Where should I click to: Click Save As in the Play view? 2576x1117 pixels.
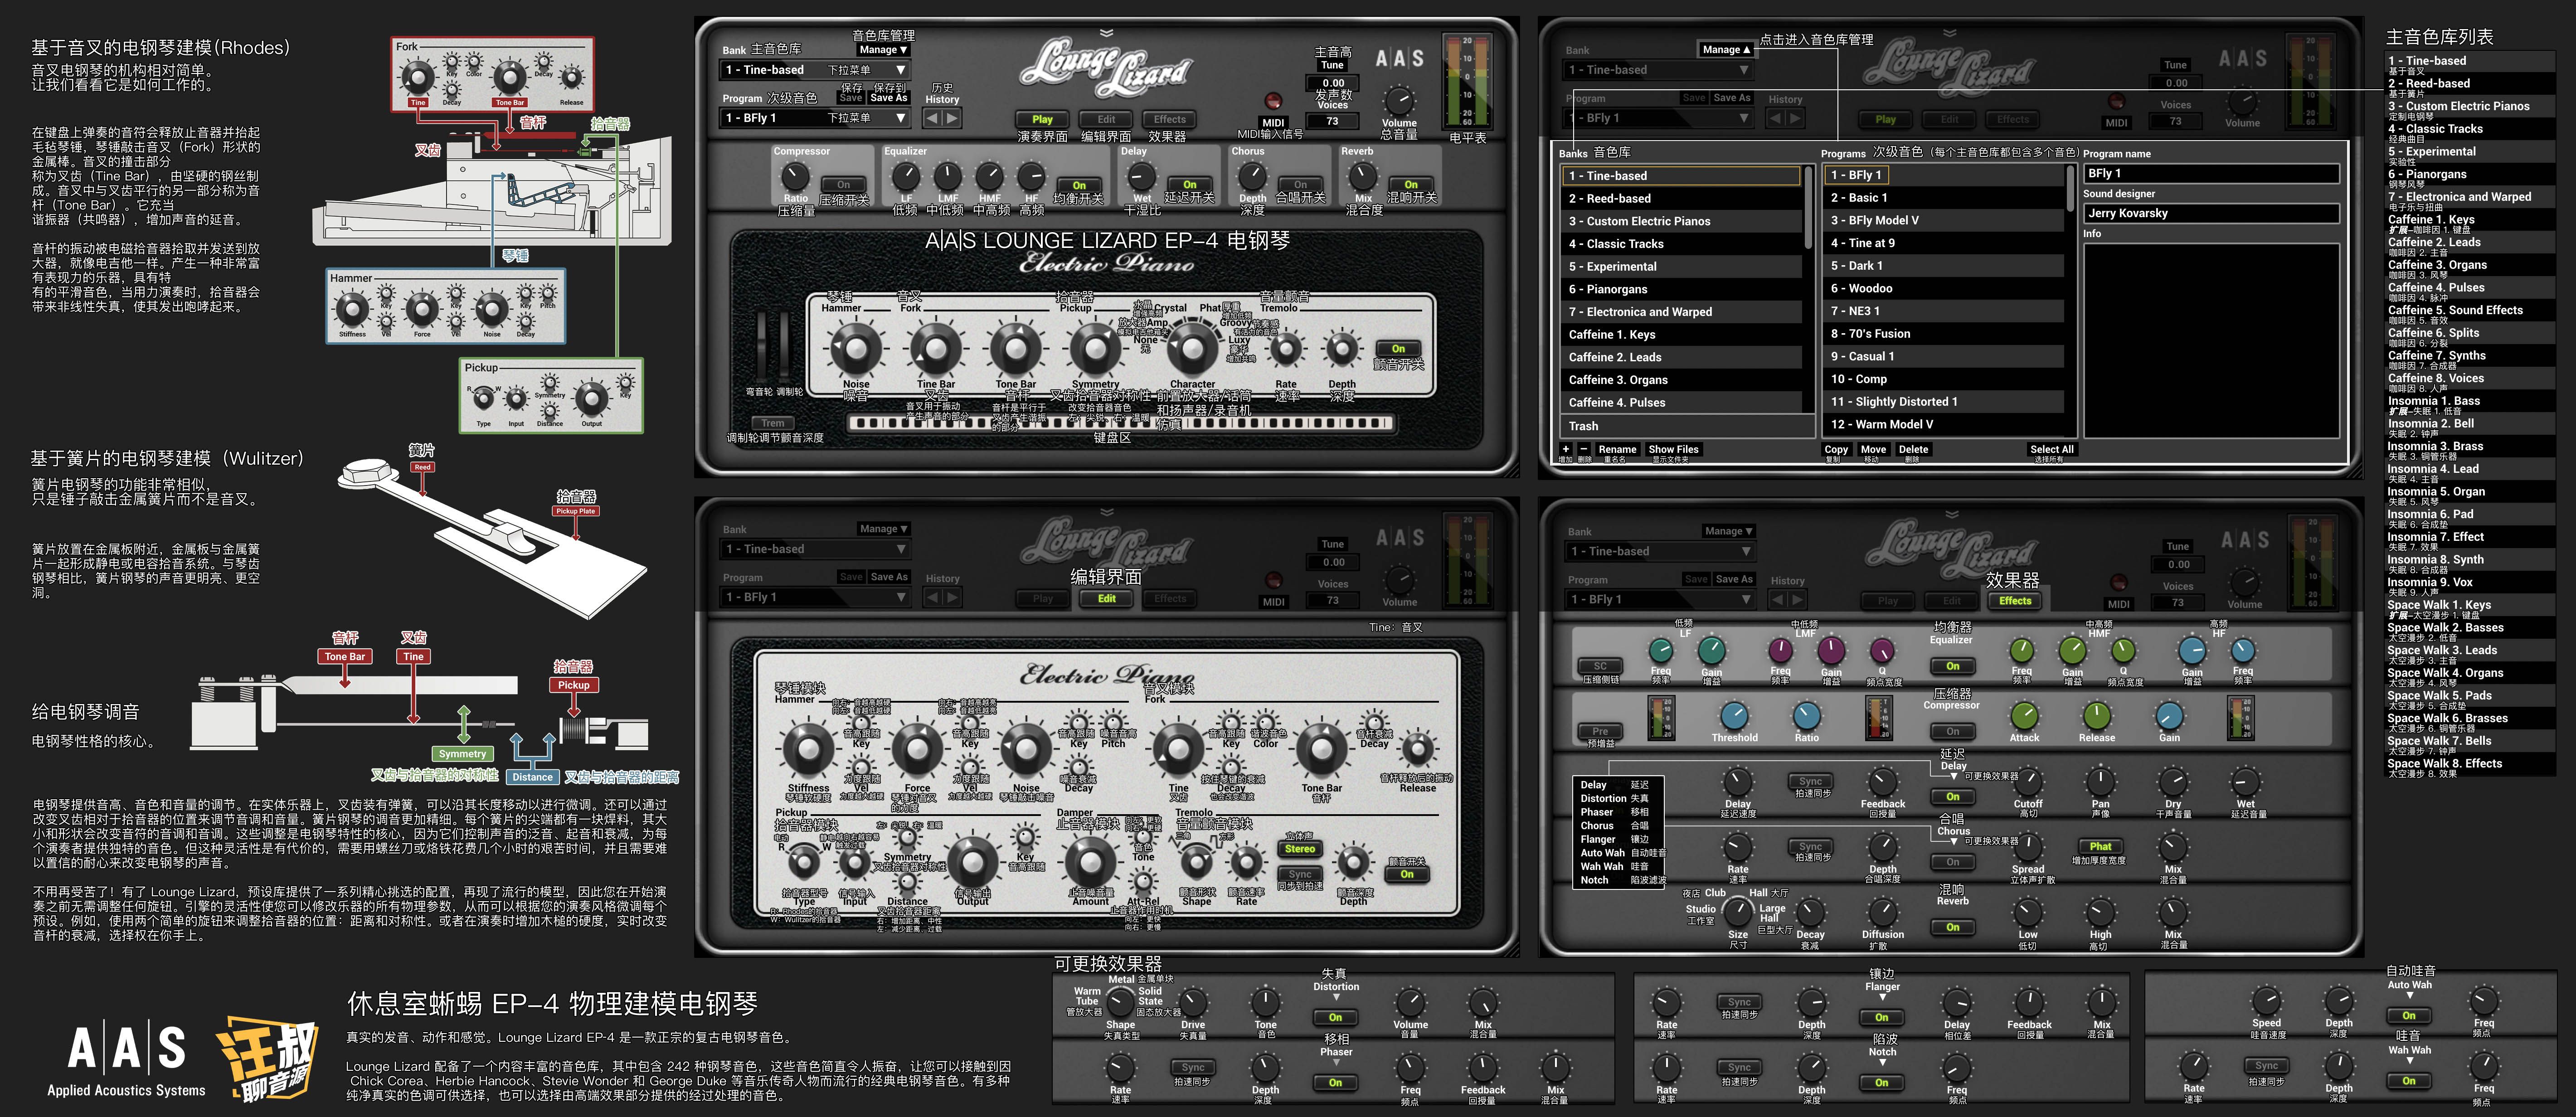(x=888, y=98)
